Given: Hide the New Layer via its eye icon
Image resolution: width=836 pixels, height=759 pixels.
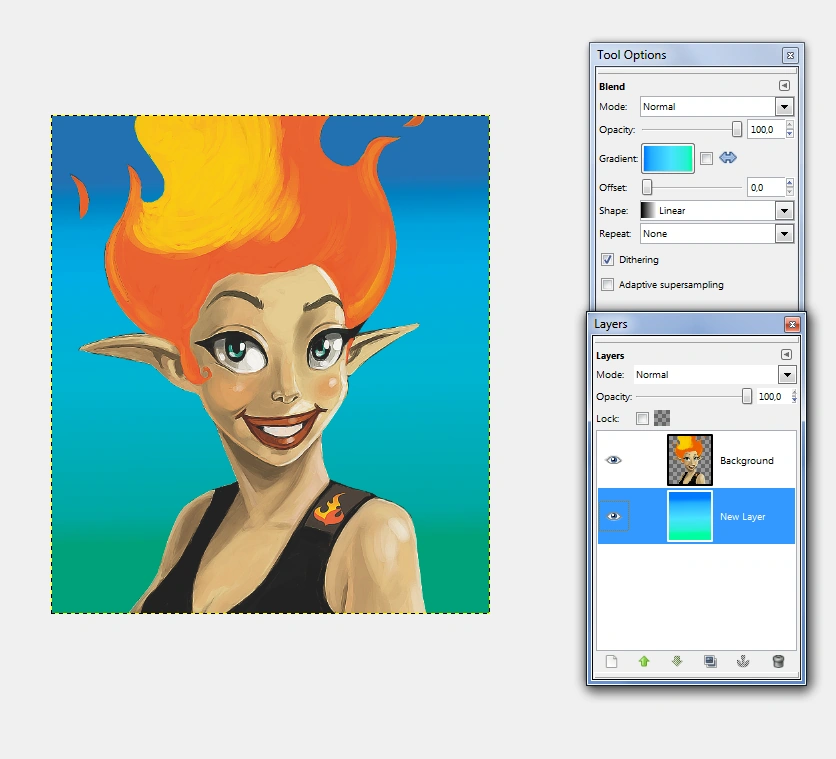Looking at the screenshot, I should [614, 516].
